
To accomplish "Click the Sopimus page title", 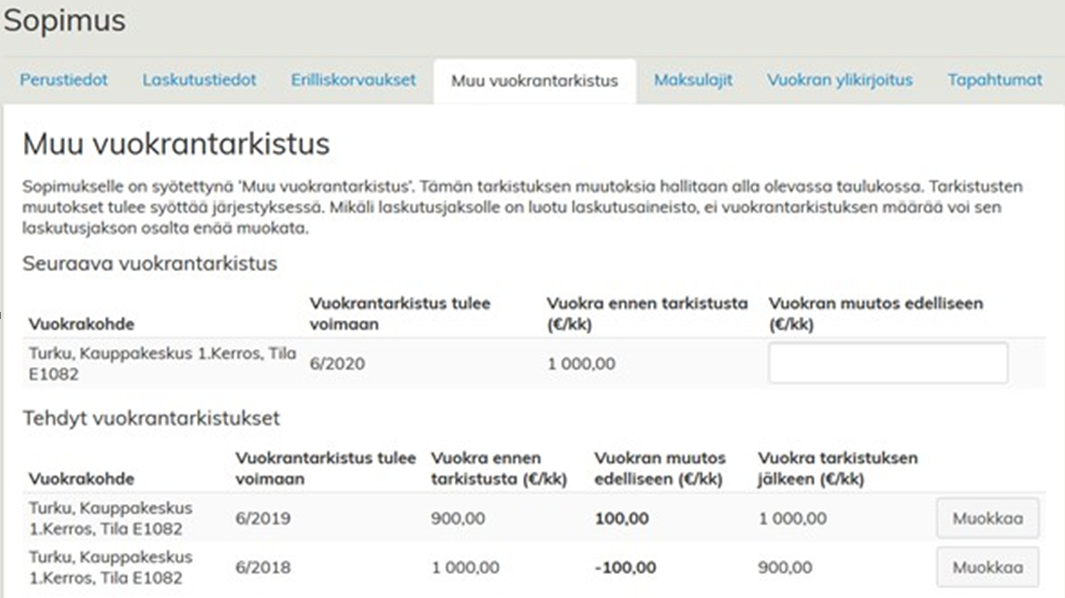I will coord(65,21).
